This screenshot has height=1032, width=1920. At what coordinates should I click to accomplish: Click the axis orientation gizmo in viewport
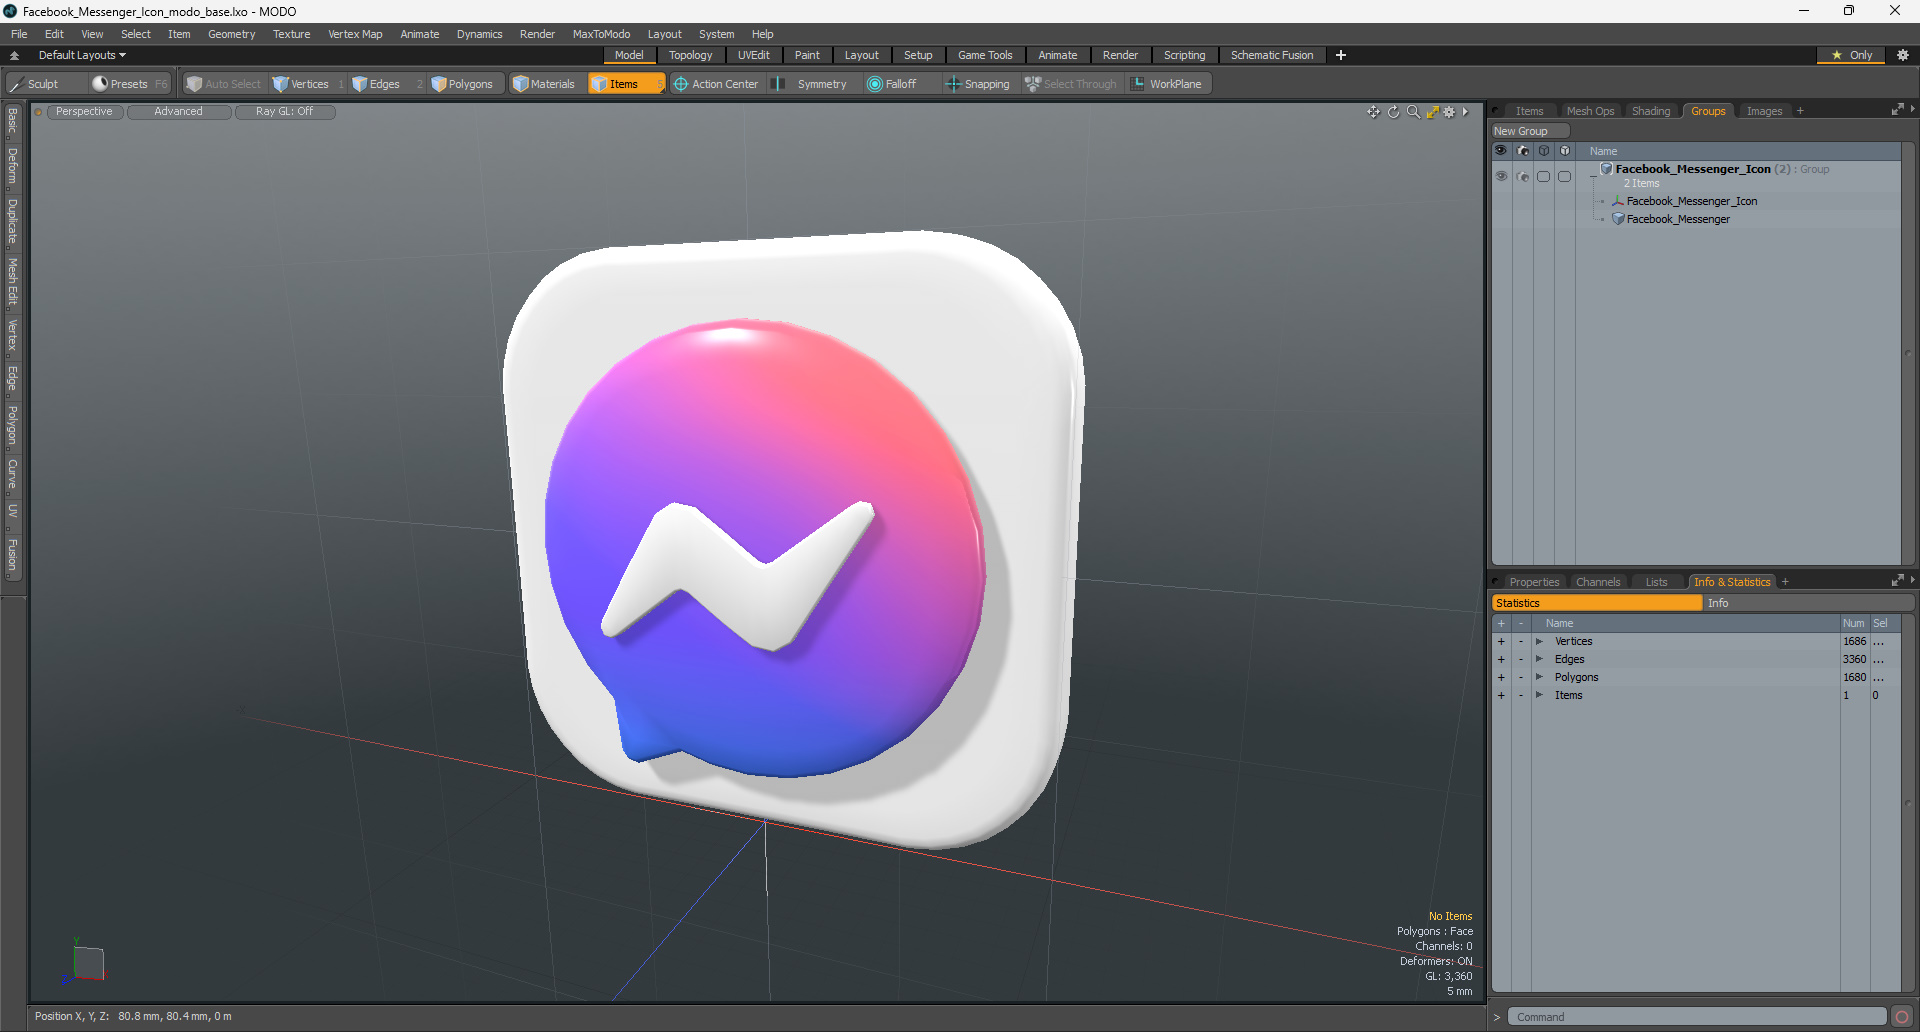pyautogui.click(x=84, y=962)
